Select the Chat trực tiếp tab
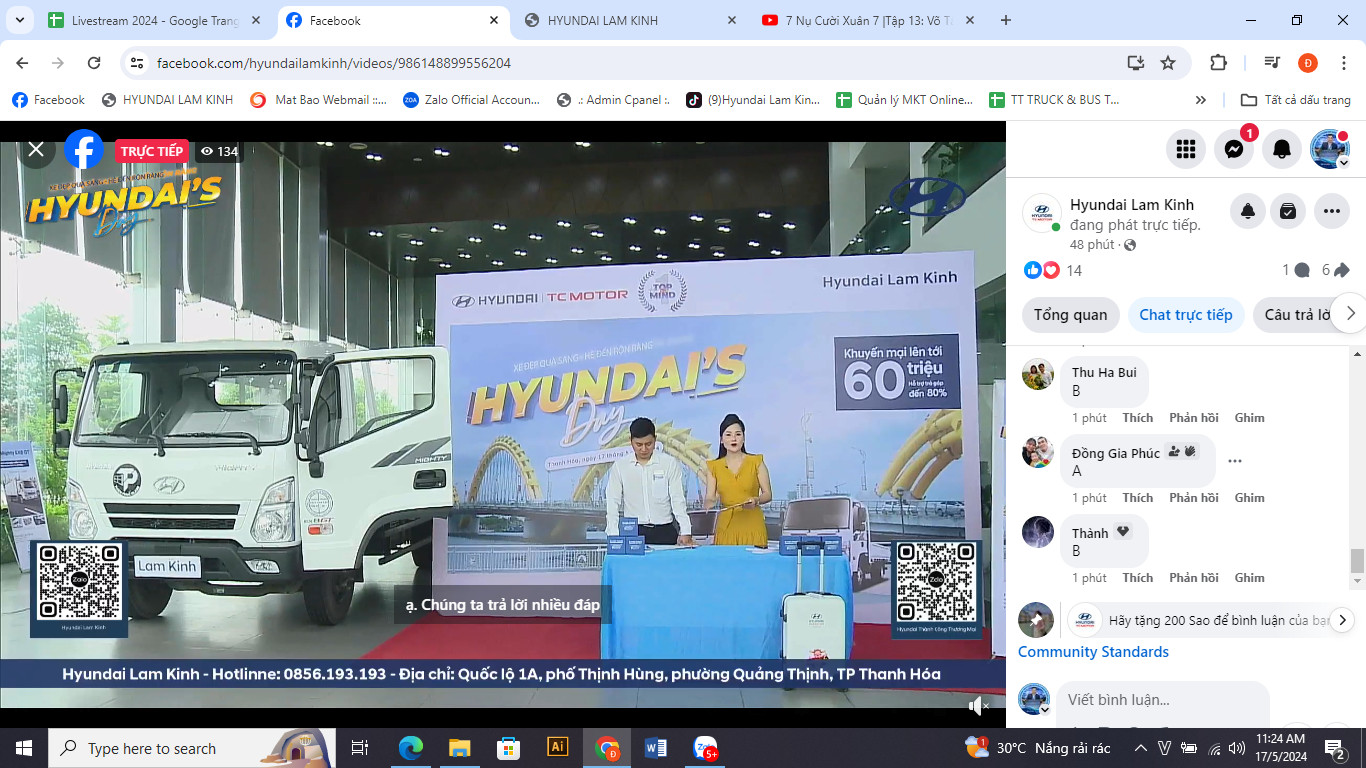The image size is (1366, 768). pos(1186,315)
